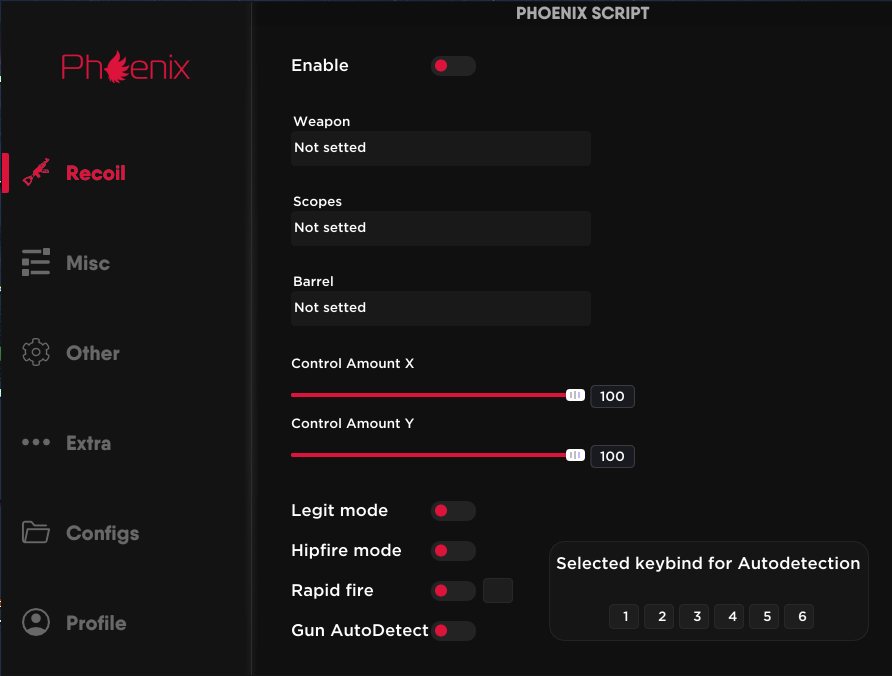
Task: Click the 'Barrel' field label
Action: tap(313, 281)
